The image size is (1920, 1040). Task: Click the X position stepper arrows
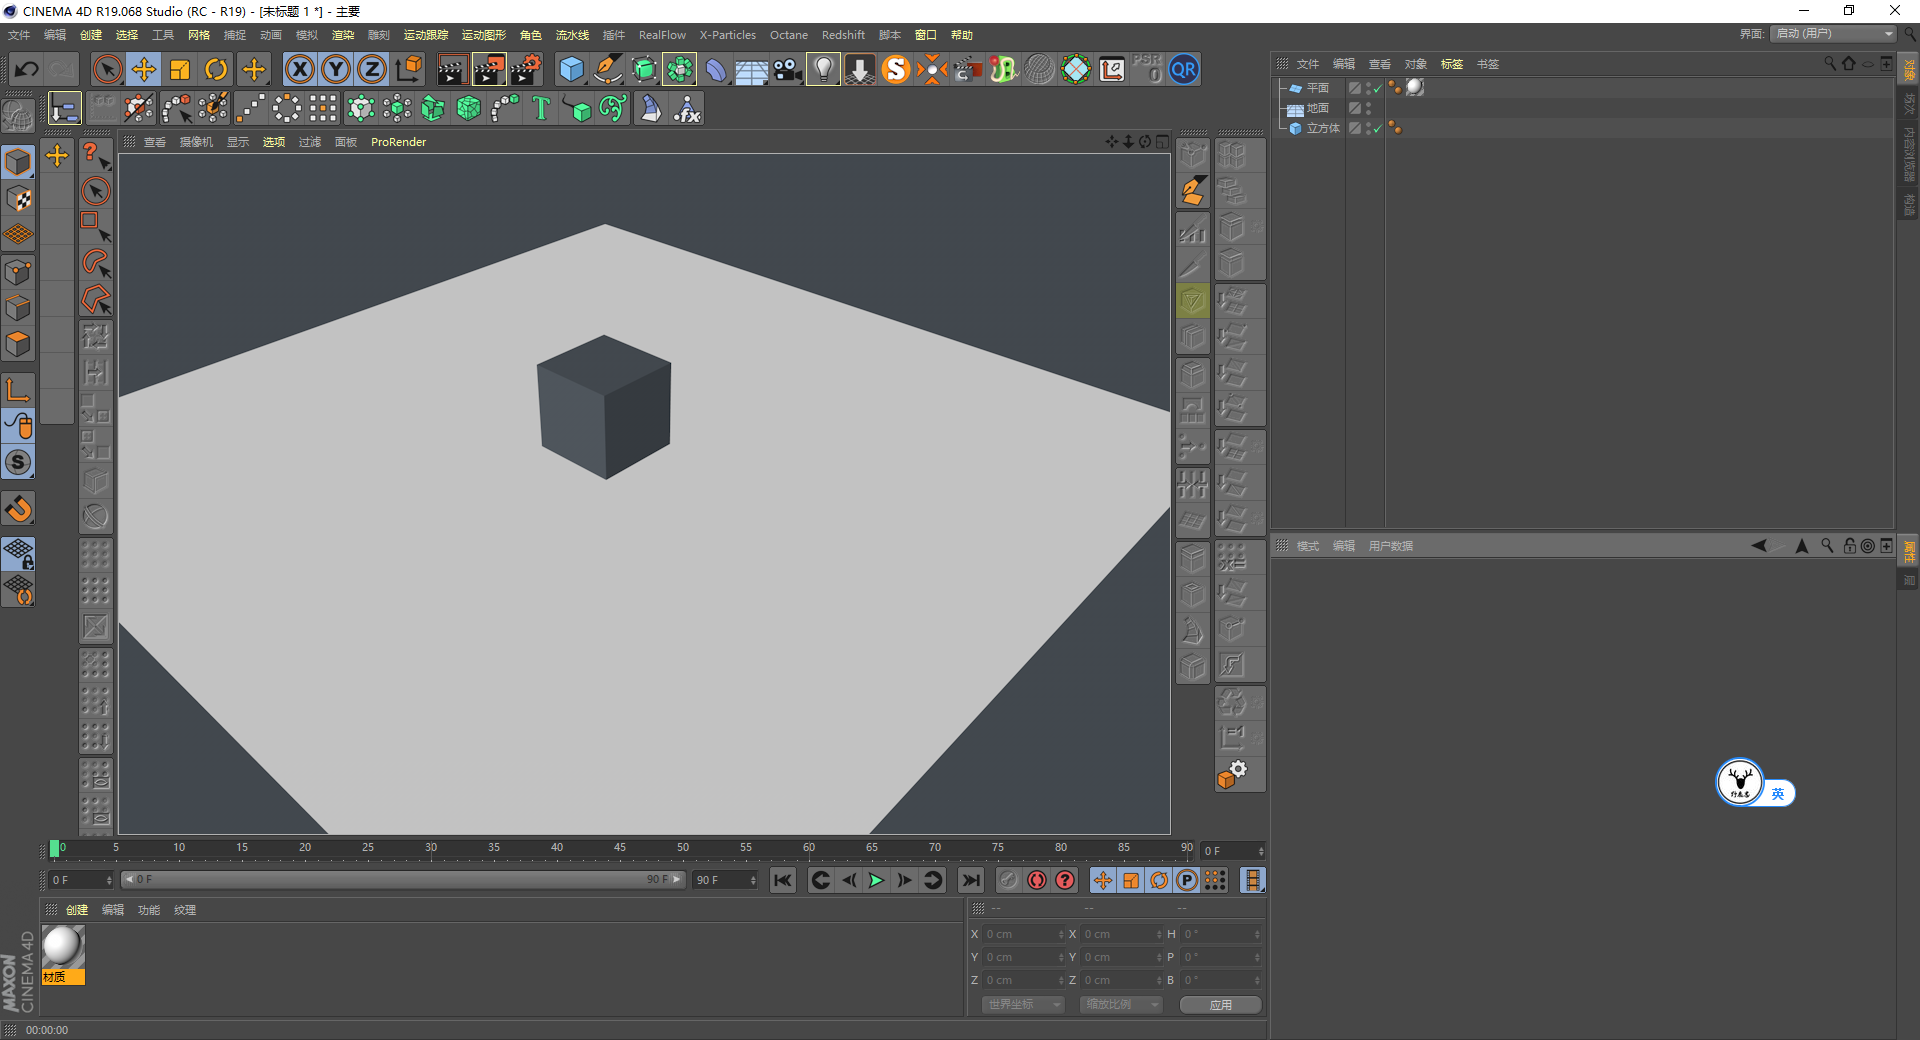[1061, 934]
